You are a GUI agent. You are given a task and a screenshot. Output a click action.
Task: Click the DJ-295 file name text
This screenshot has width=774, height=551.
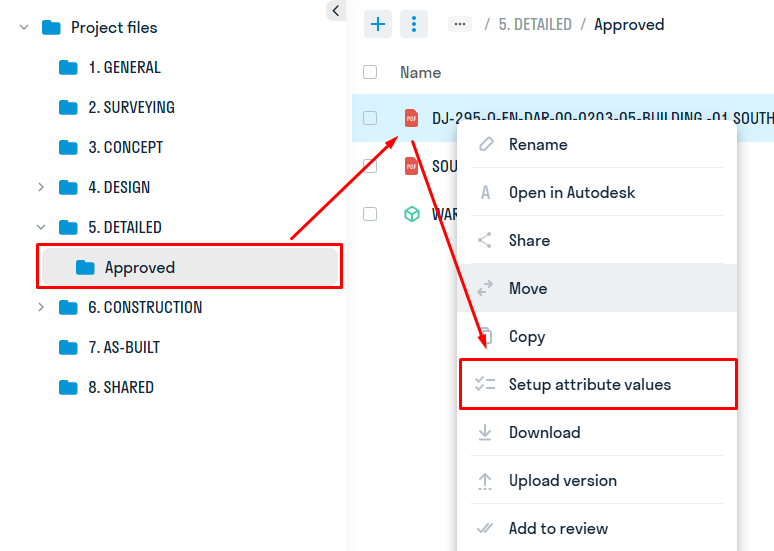click(x=603, y=118)
